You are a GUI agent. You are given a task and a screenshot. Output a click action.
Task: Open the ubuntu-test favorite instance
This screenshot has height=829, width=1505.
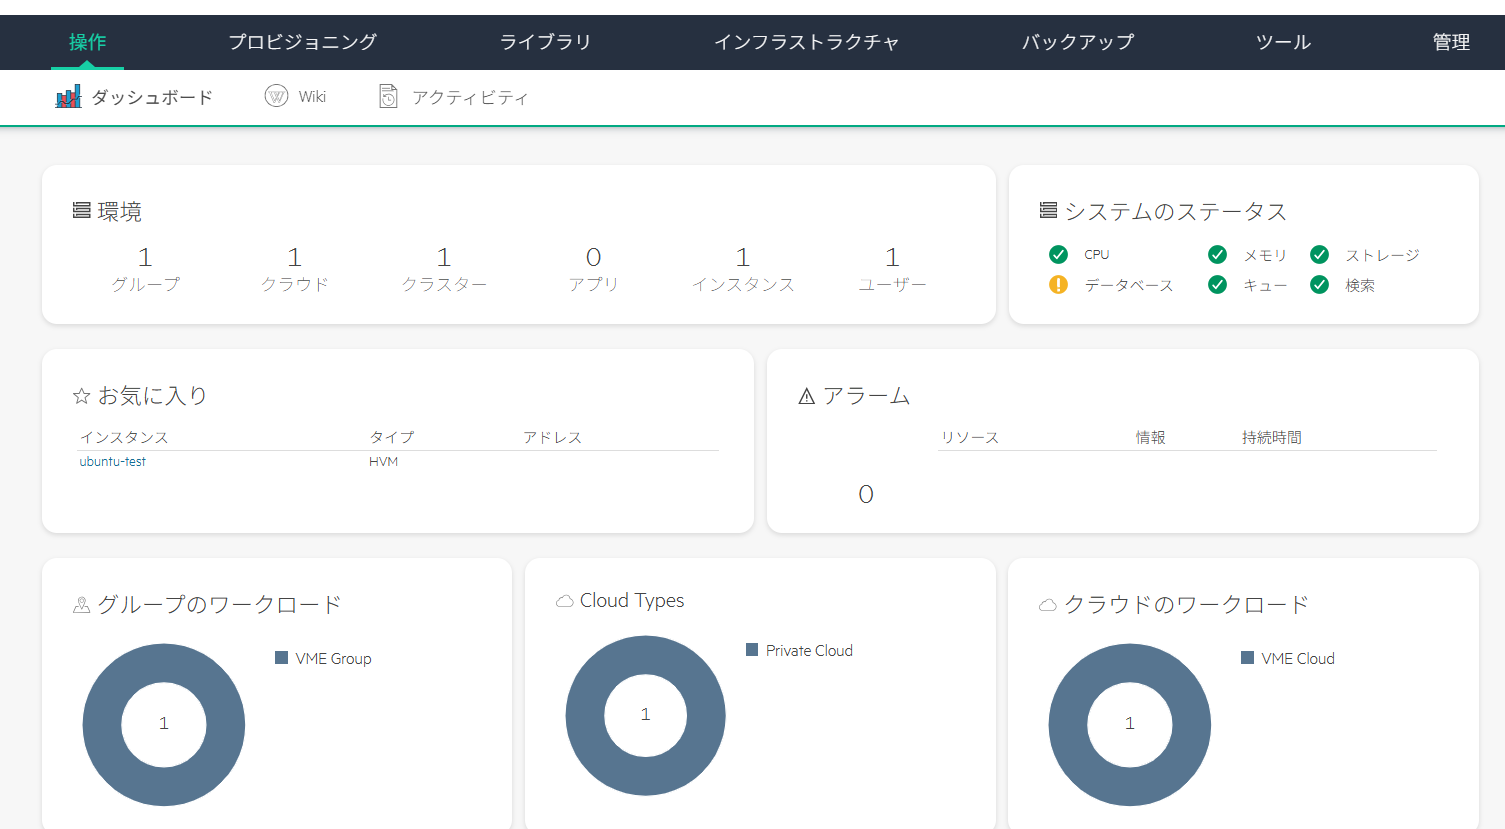(112, 461)
